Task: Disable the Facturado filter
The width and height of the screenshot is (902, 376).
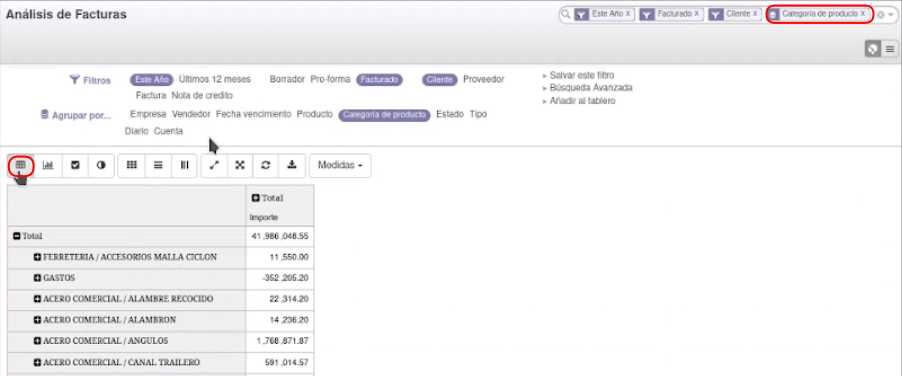Action: [379, 79]
